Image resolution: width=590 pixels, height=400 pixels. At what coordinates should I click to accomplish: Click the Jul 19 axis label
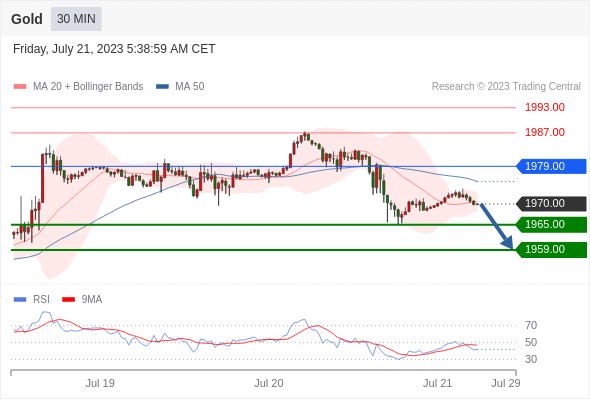tap(100, 383)
